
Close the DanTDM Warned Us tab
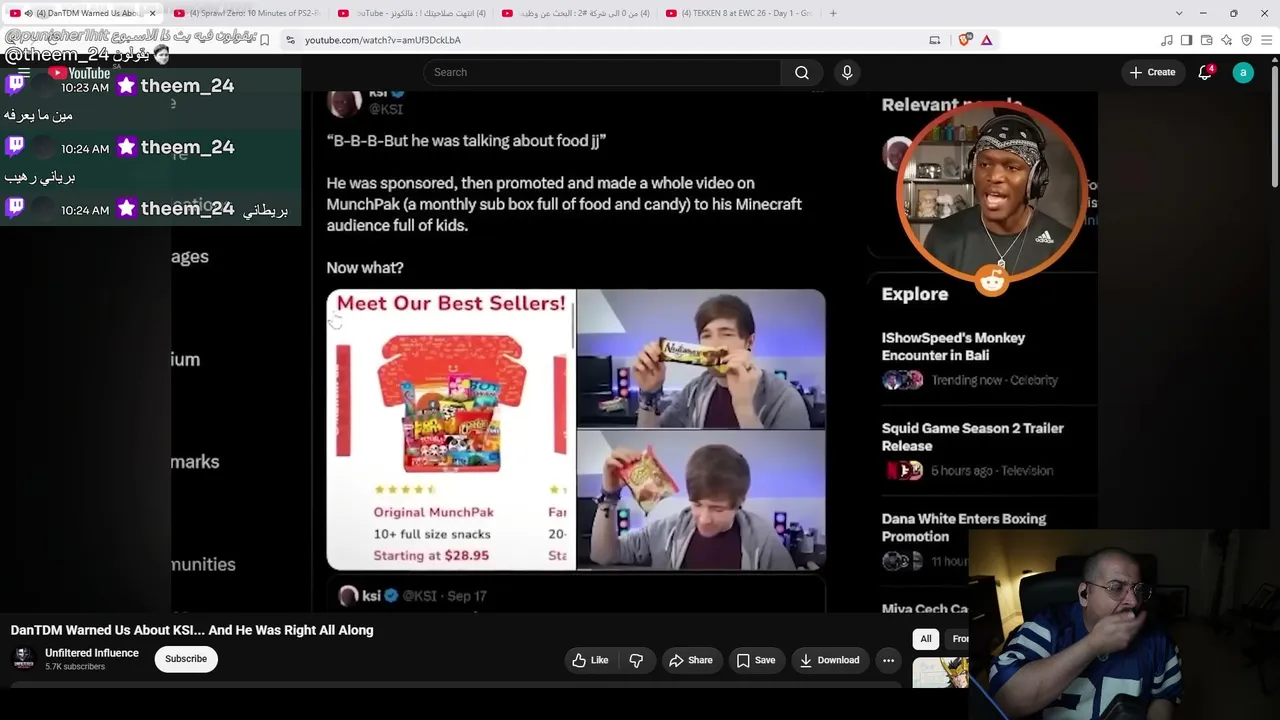pos(152,13)
